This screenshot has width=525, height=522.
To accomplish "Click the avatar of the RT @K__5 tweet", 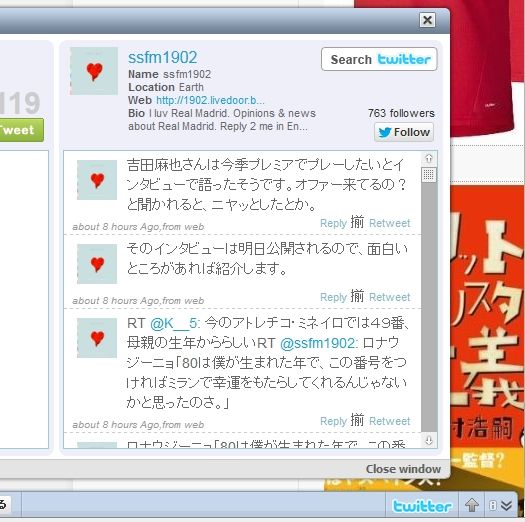I will 97,338.
